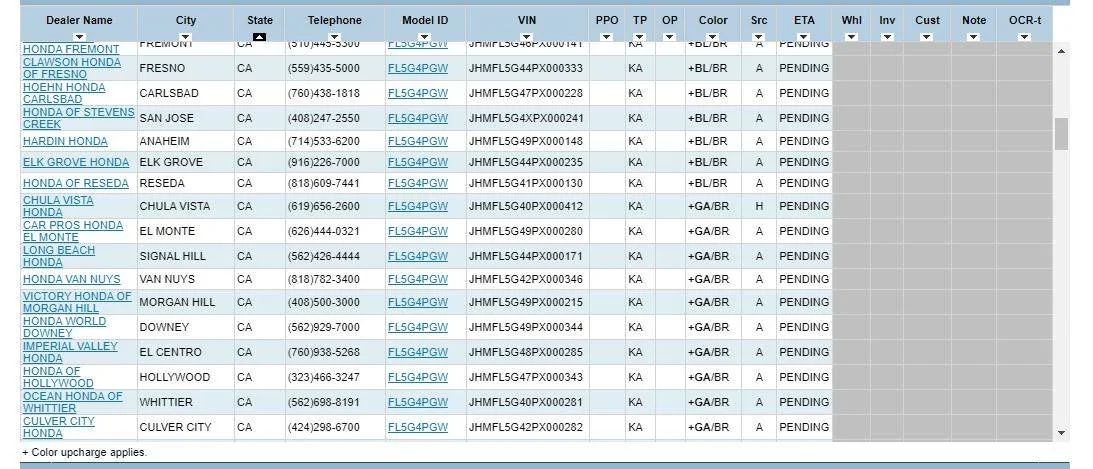
Task: Open the Cust column filter dropdown
Action: (926, 37)
